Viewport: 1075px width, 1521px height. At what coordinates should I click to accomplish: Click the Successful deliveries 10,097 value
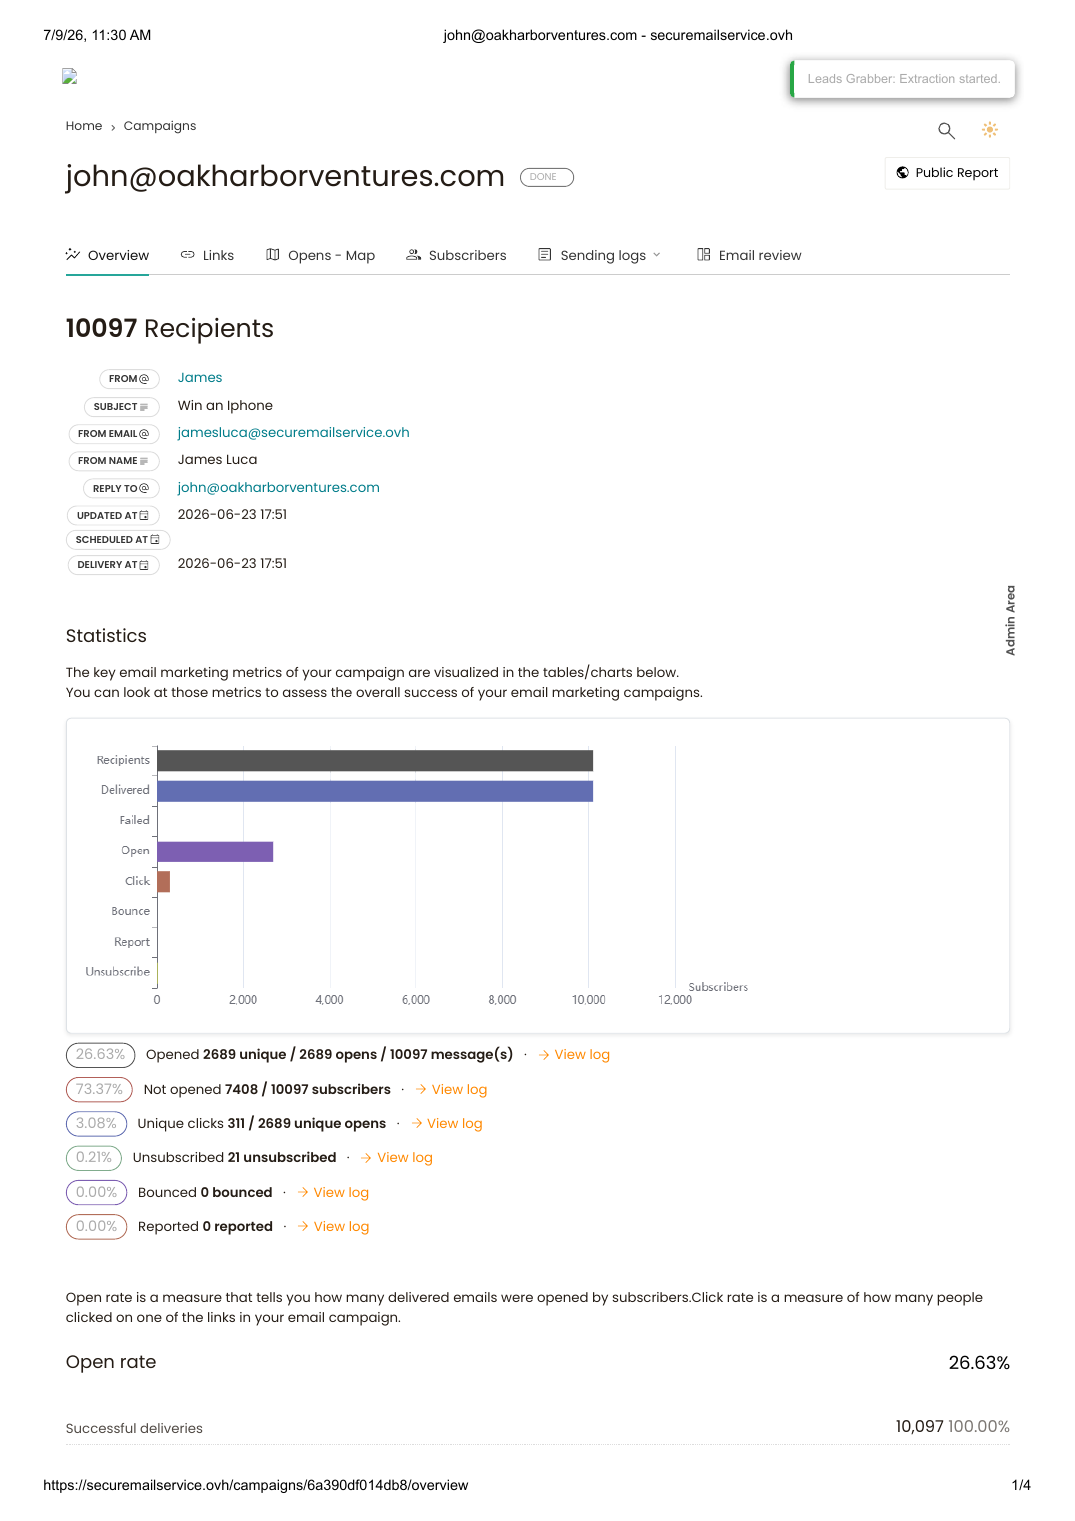[919, 1426]
